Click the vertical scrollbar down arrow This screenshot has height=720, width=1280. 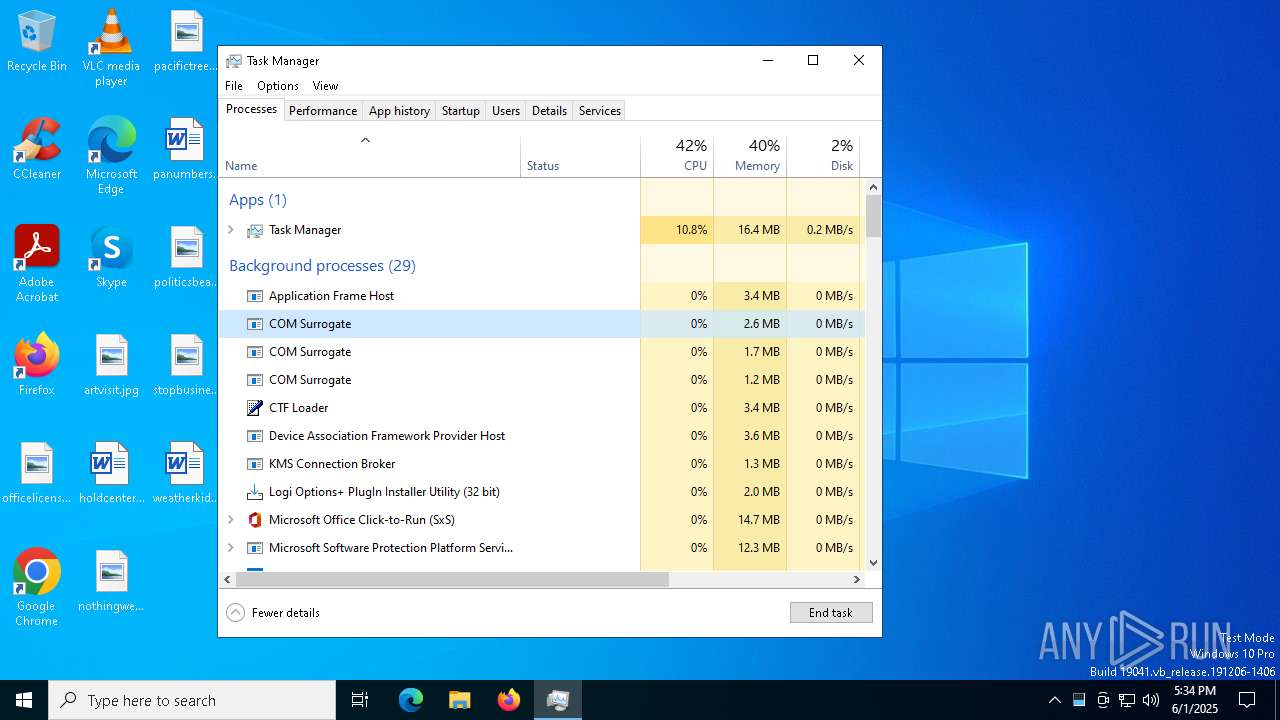pos(873,563)
